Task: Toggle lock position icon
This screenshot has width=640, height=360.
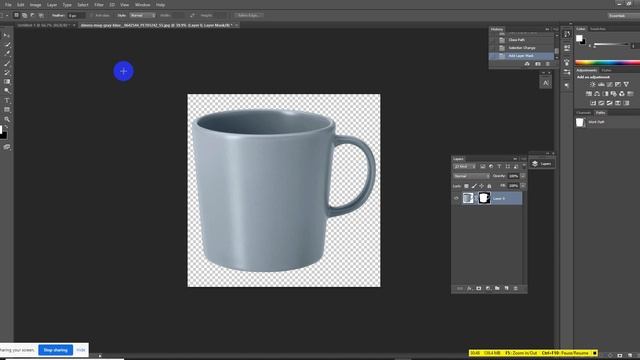Action: 482,186
